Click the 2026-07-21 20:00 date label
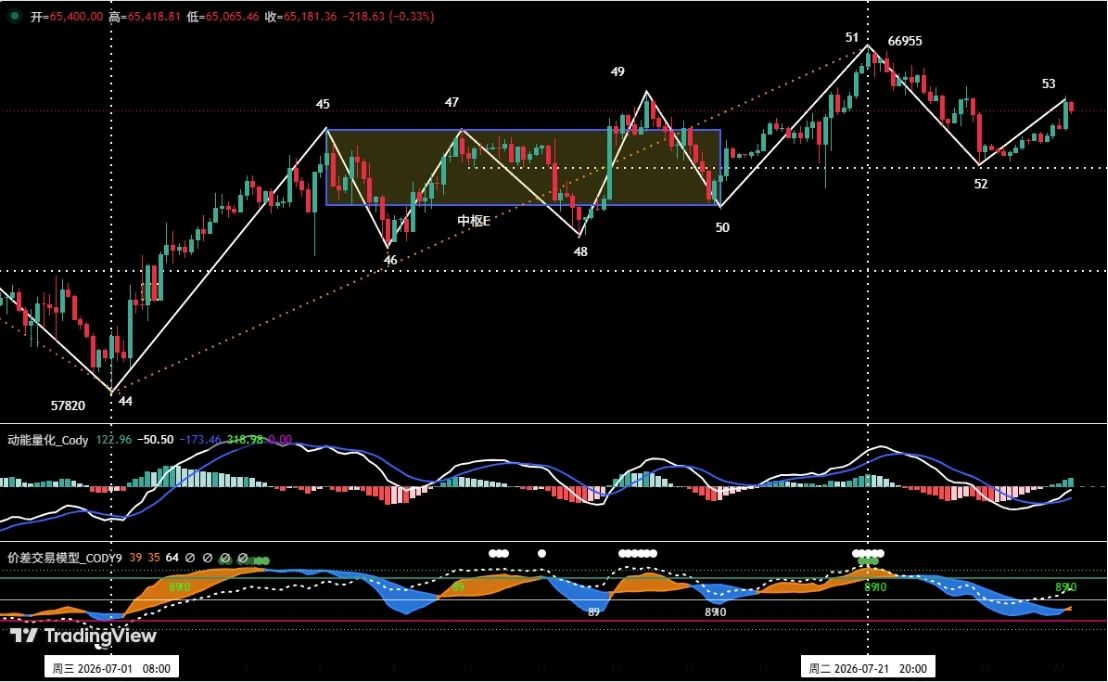Screen dimensions: 1108x682 868,668
